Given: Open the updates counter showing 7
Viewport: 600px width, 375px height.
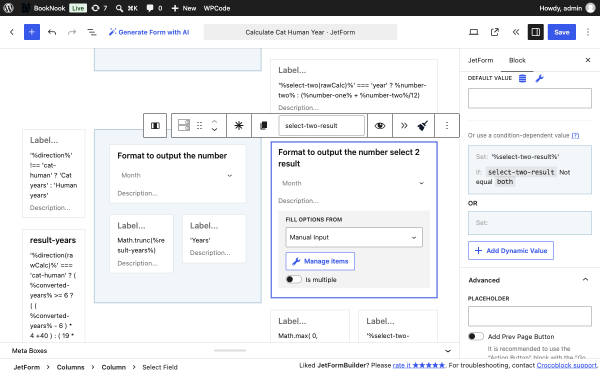Looking at the screenshot, I should pos(99,8).
